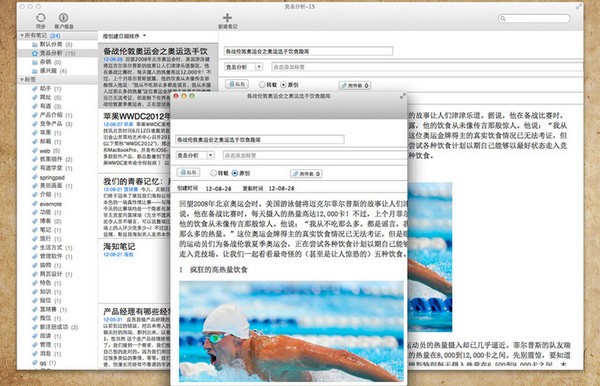Click the 附件数 attachment button in popup window
This screenshot has width=600, height=386.
point(306,174)
